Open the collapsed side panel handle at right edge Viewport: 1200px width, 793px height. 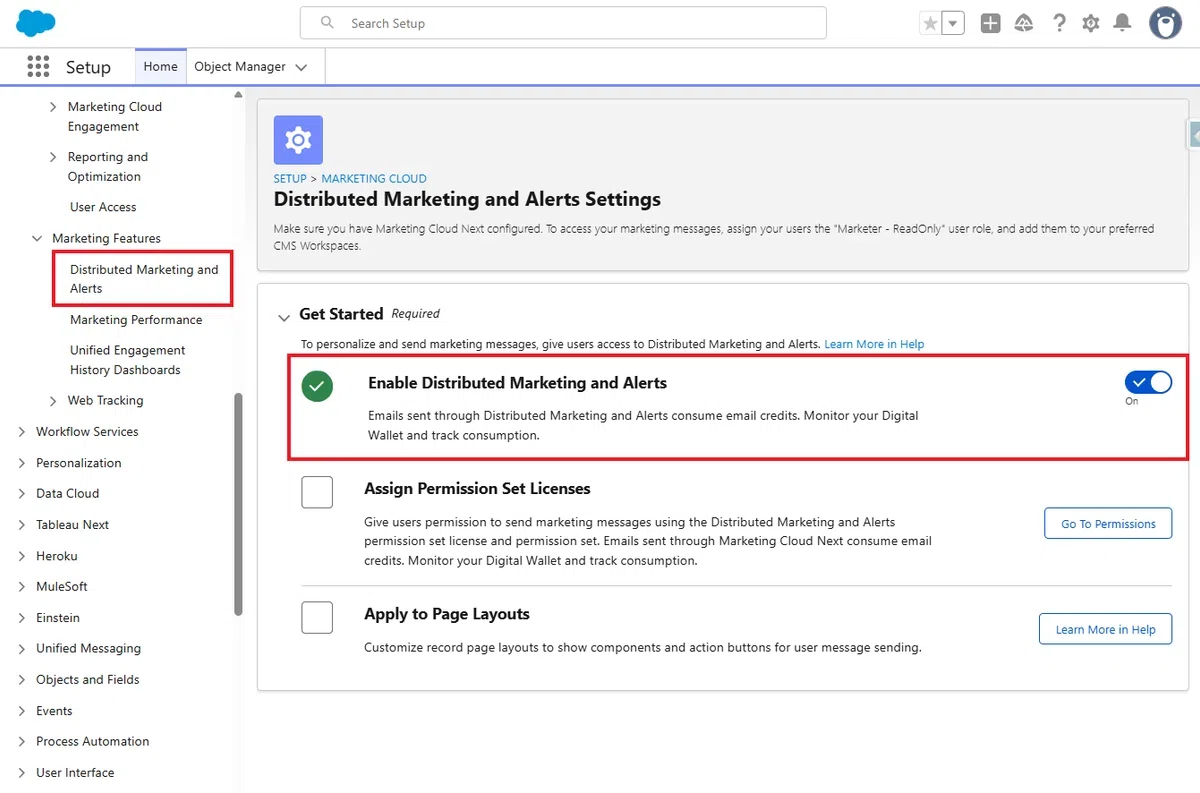1194,134
